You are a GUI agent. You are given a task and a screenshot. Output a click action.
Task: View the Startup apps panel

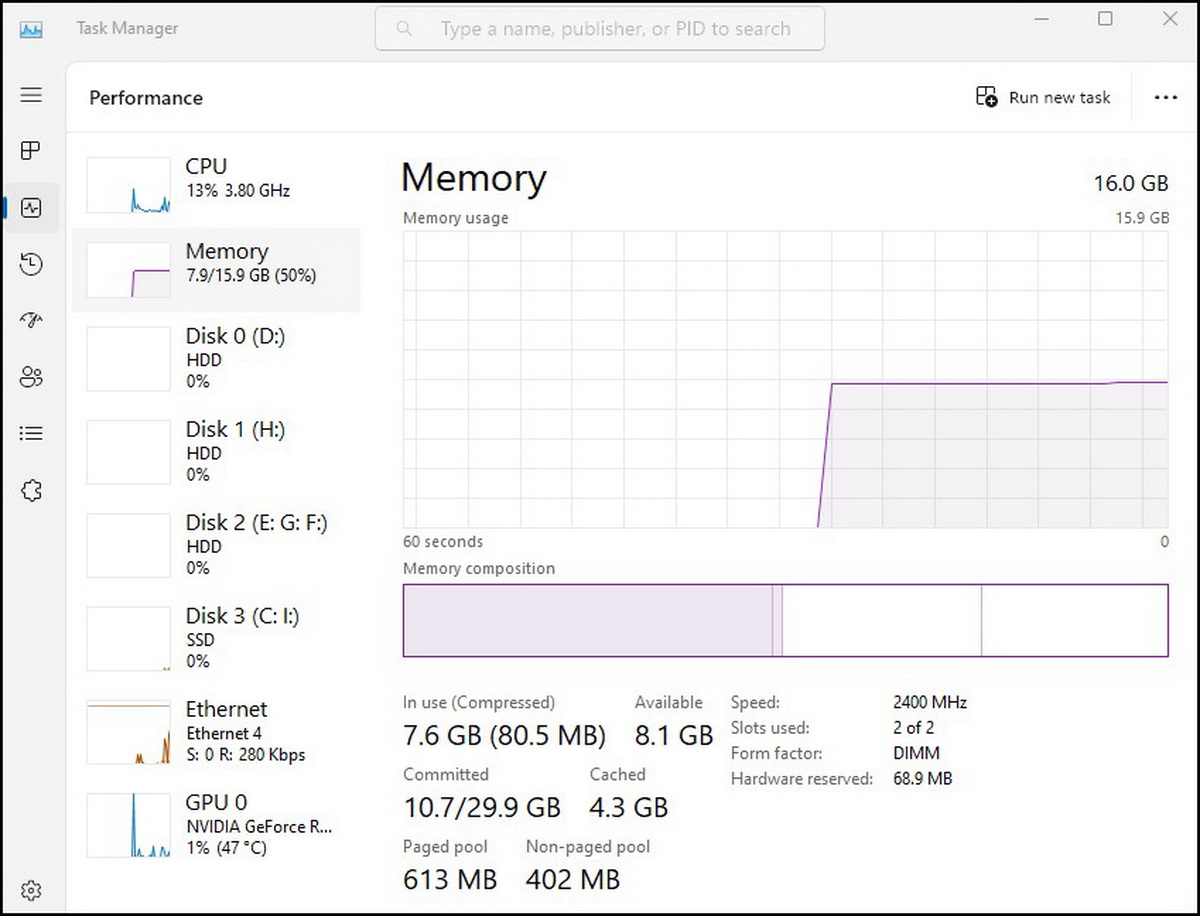tap(31, 320)
